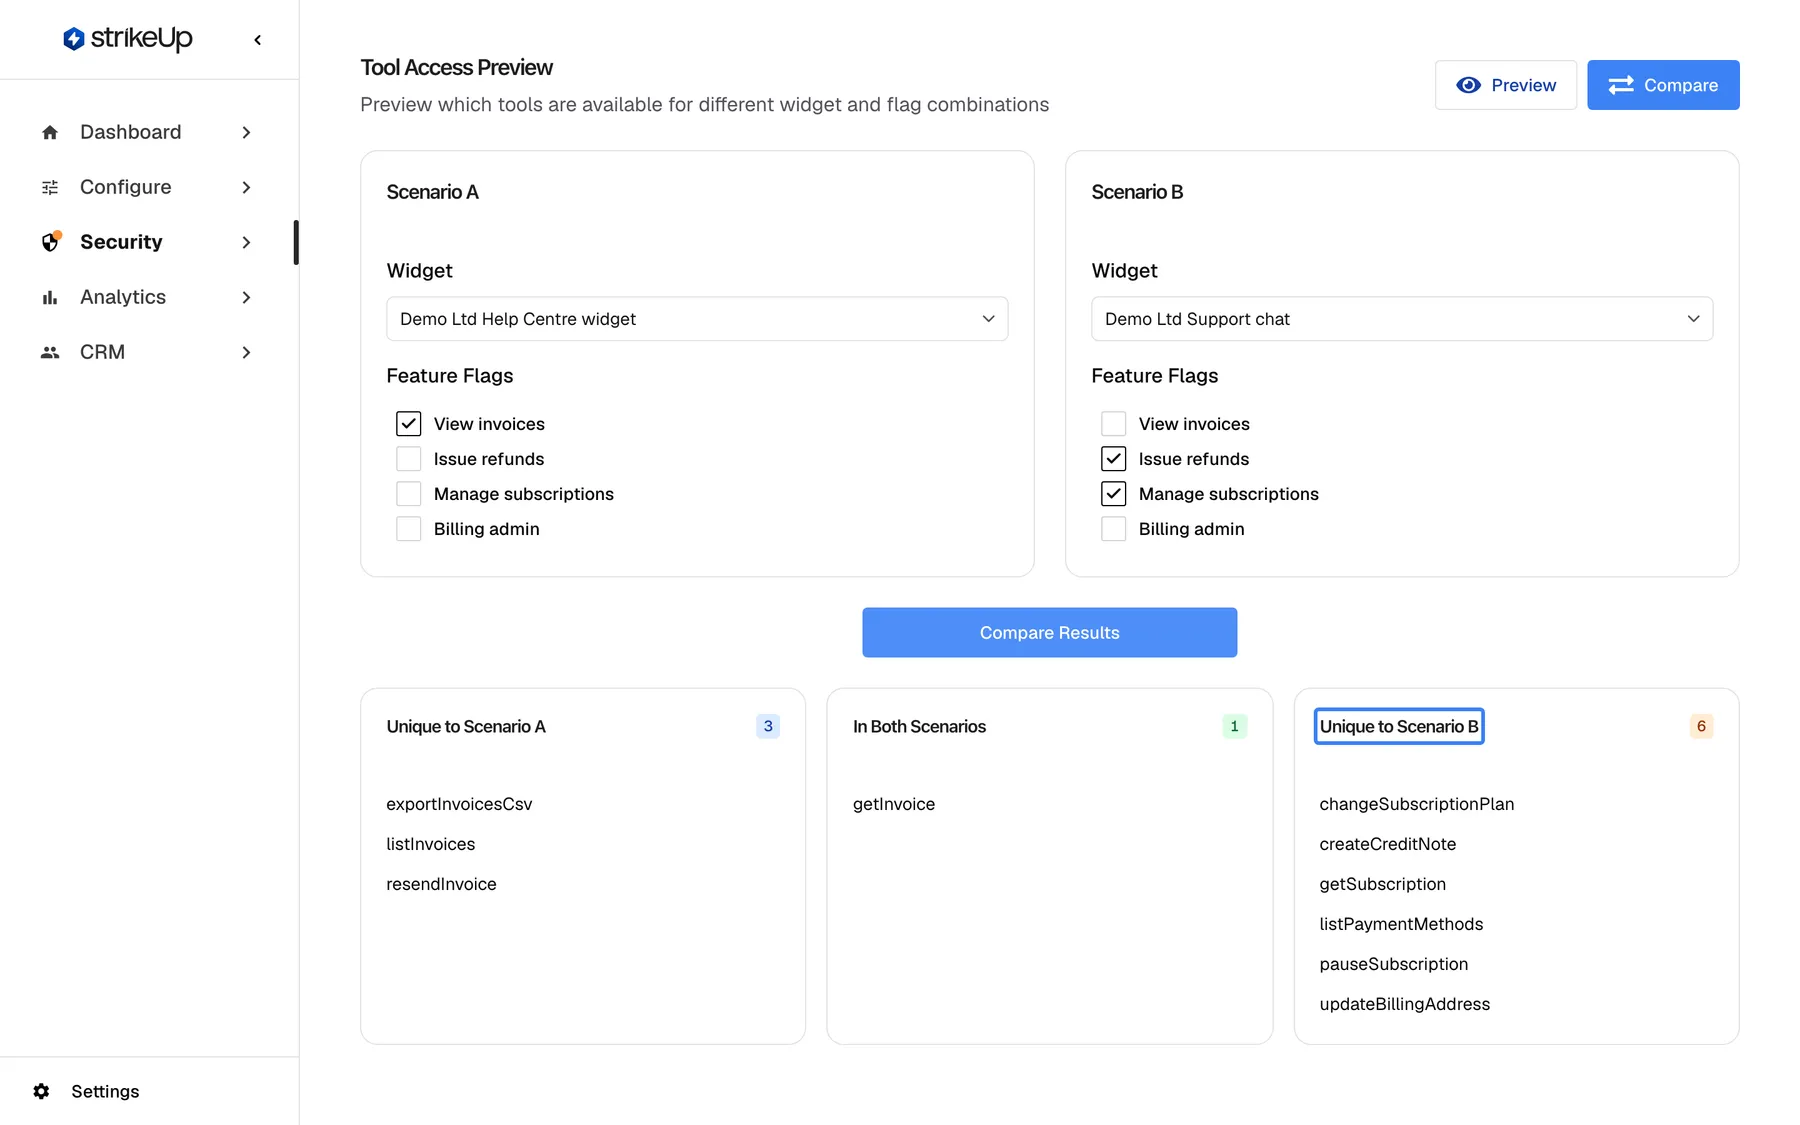The height and width of the screenshot is (1125, 1800).
Task: Open Scenario A Widget dropdown
Action: [697, 319]
